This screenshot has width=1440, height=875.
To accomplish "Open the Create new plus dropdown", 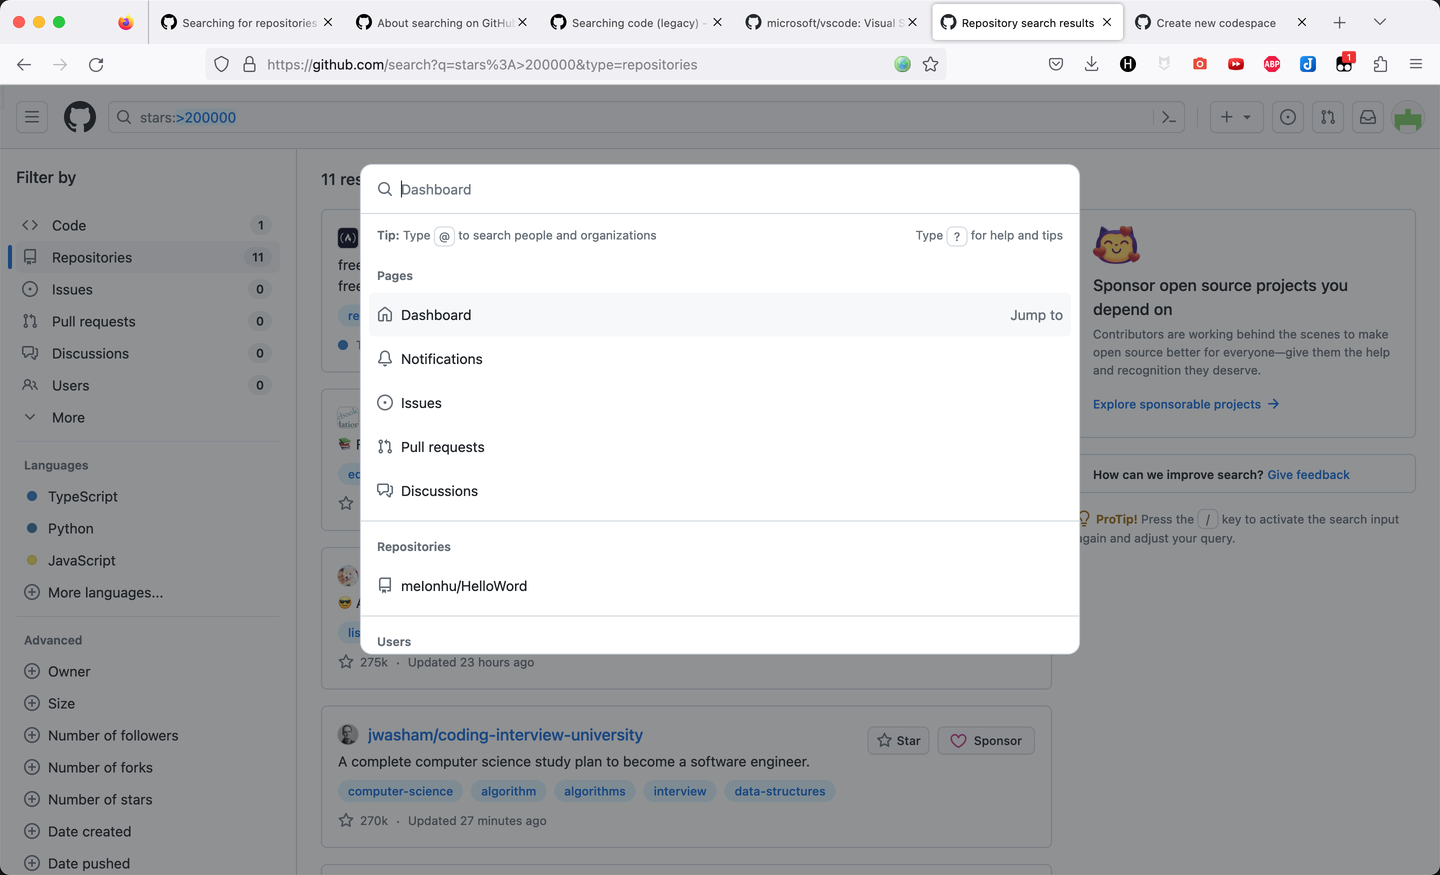I will [1236, 117].
